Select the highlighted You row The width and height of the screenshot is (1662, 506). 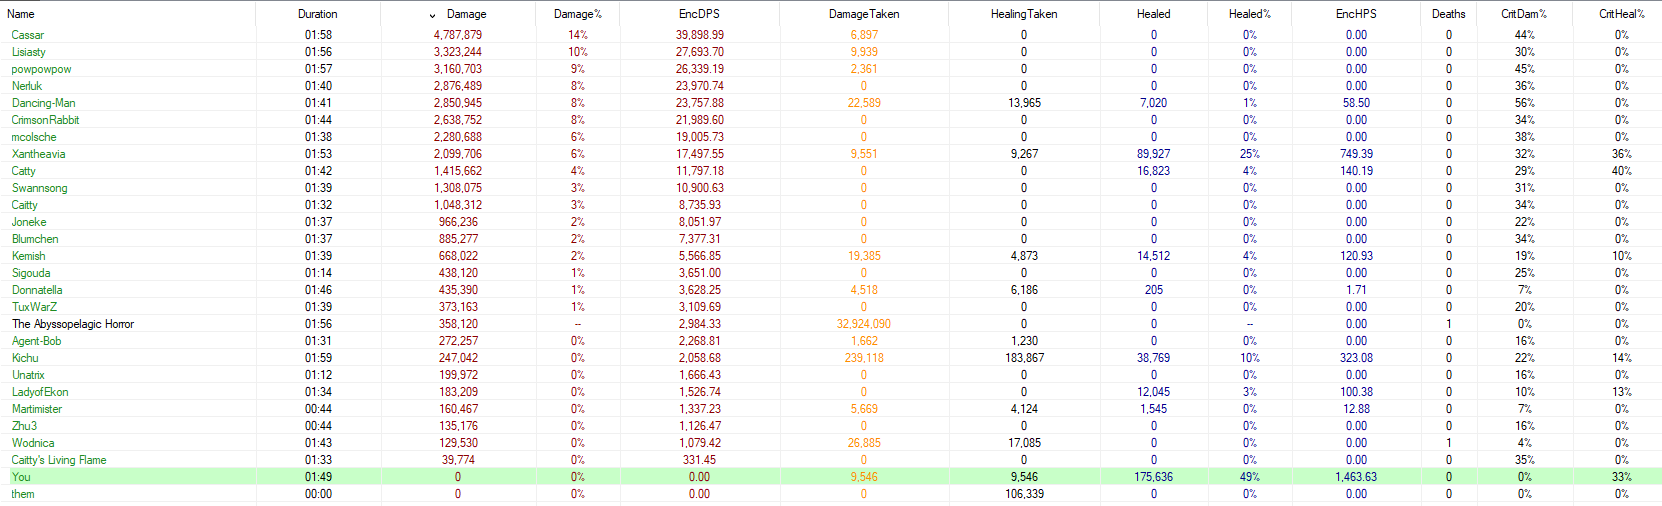point(21,477)
